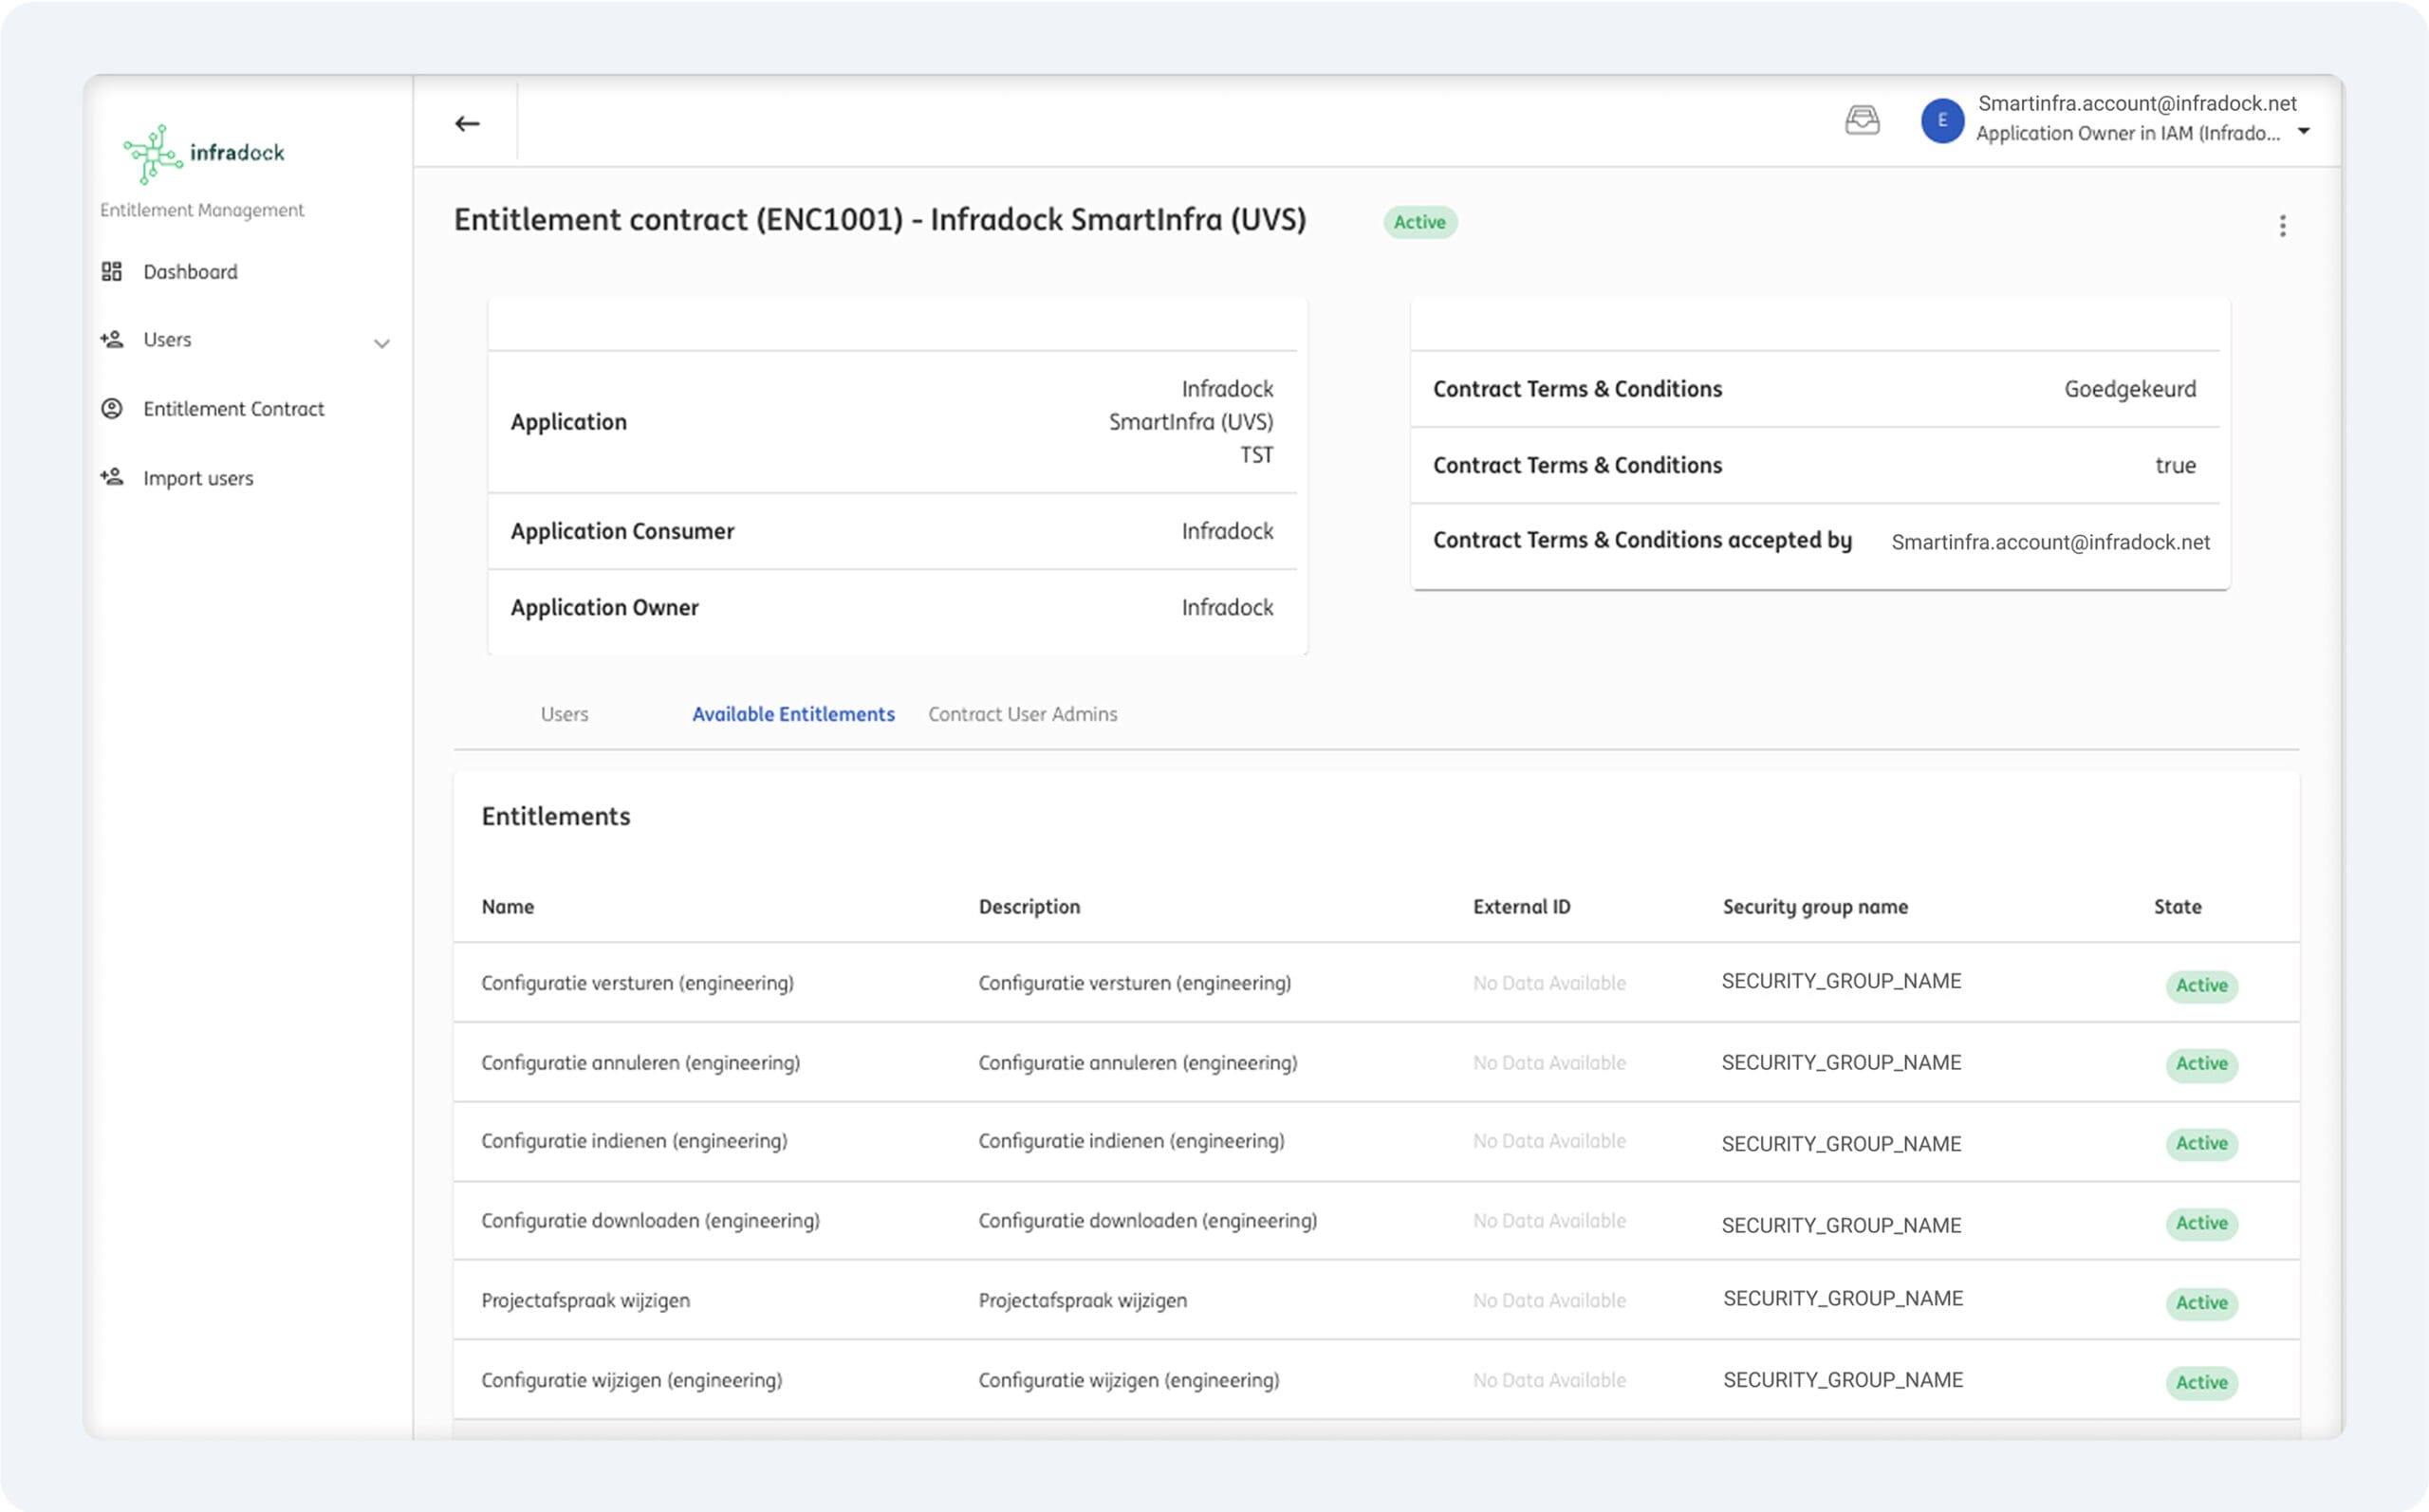Click the Dashboard grid icon

pos(112,272)
